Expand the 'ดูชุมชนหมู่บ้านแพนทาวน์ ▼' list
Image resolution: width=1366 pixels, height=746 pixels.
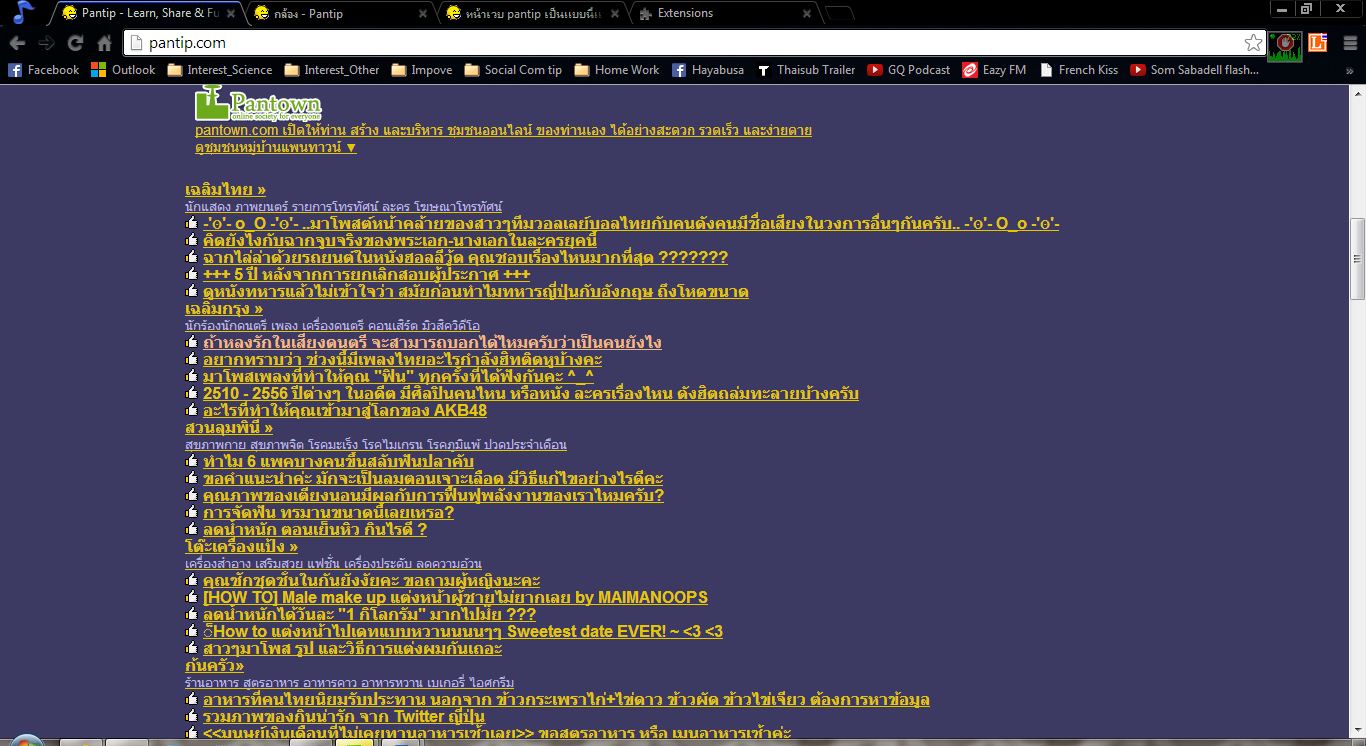[x=276, y=147]
